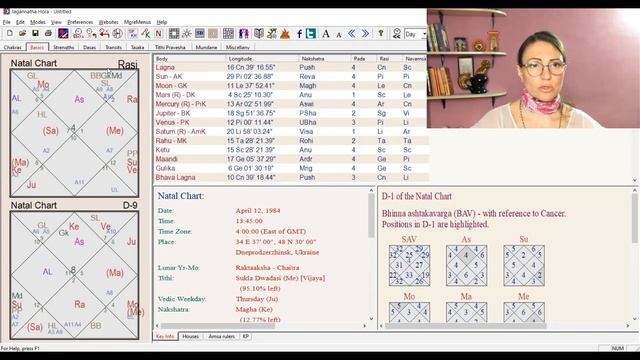Open the Edit menu

pos(20,22)
